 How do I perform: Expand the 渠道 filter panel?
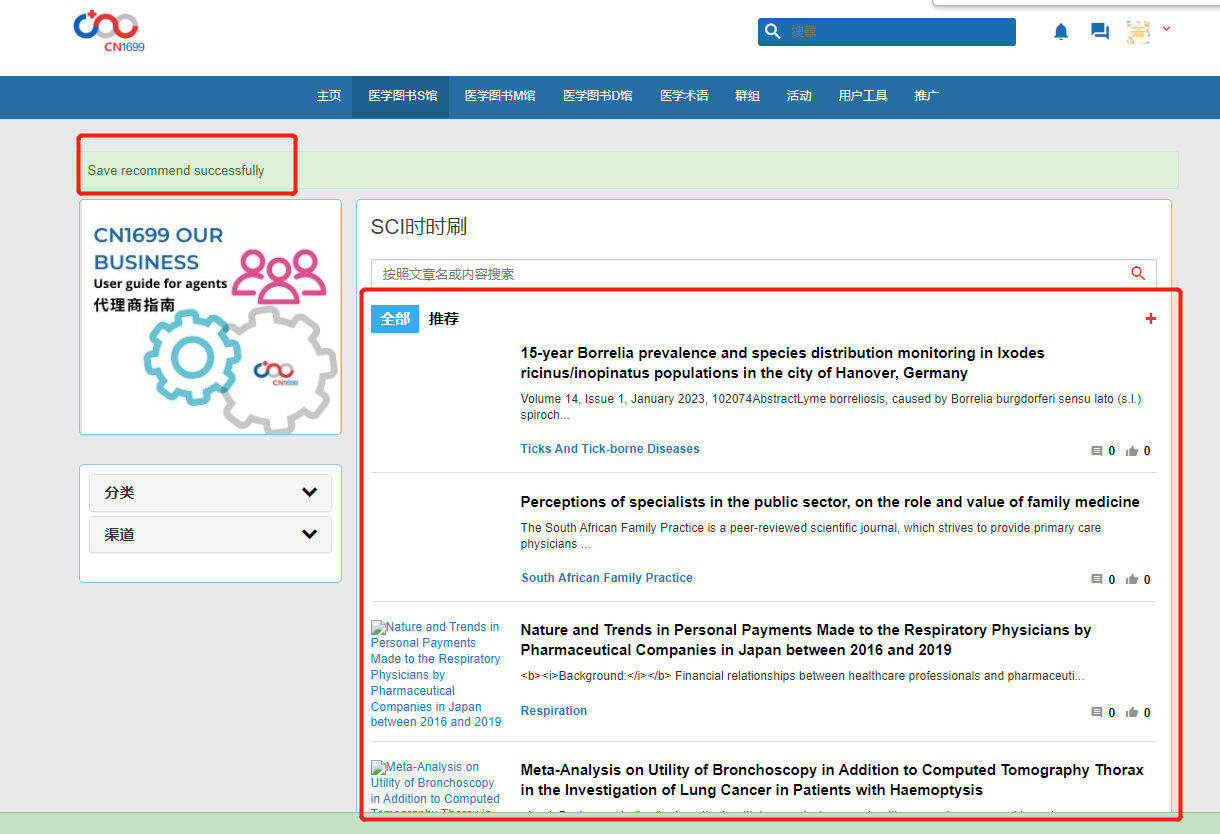pos(210,535)
